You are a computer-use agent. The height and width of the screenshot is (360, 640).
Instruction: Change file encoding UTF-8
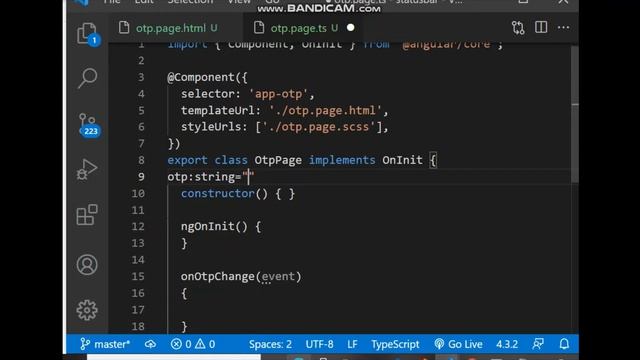[319, 344]
